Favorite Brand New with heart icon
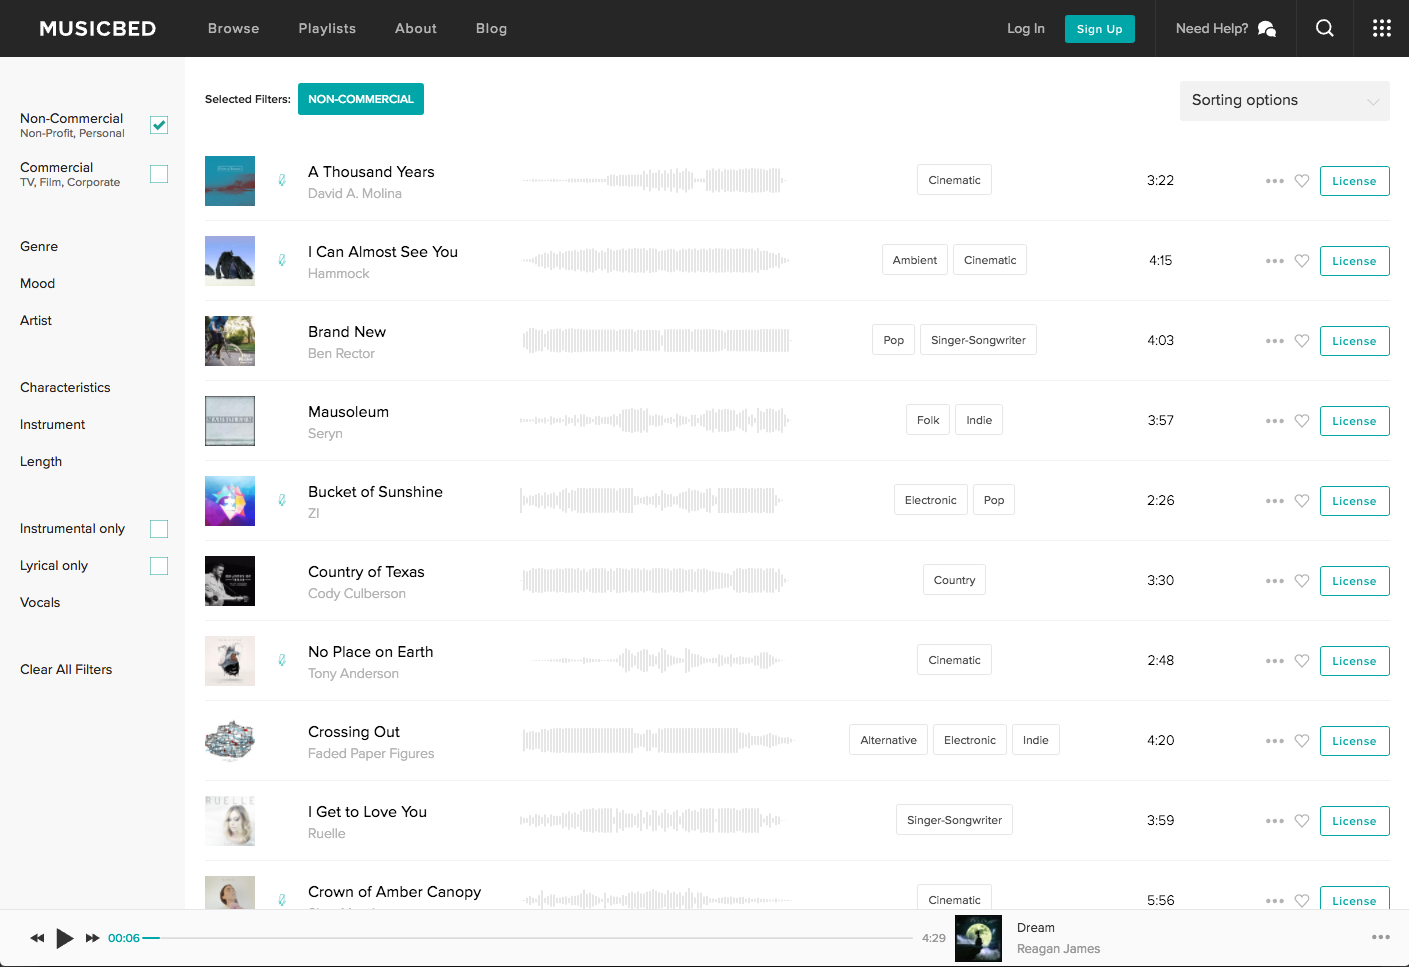1409x967 pixels. coord(1302,341)
